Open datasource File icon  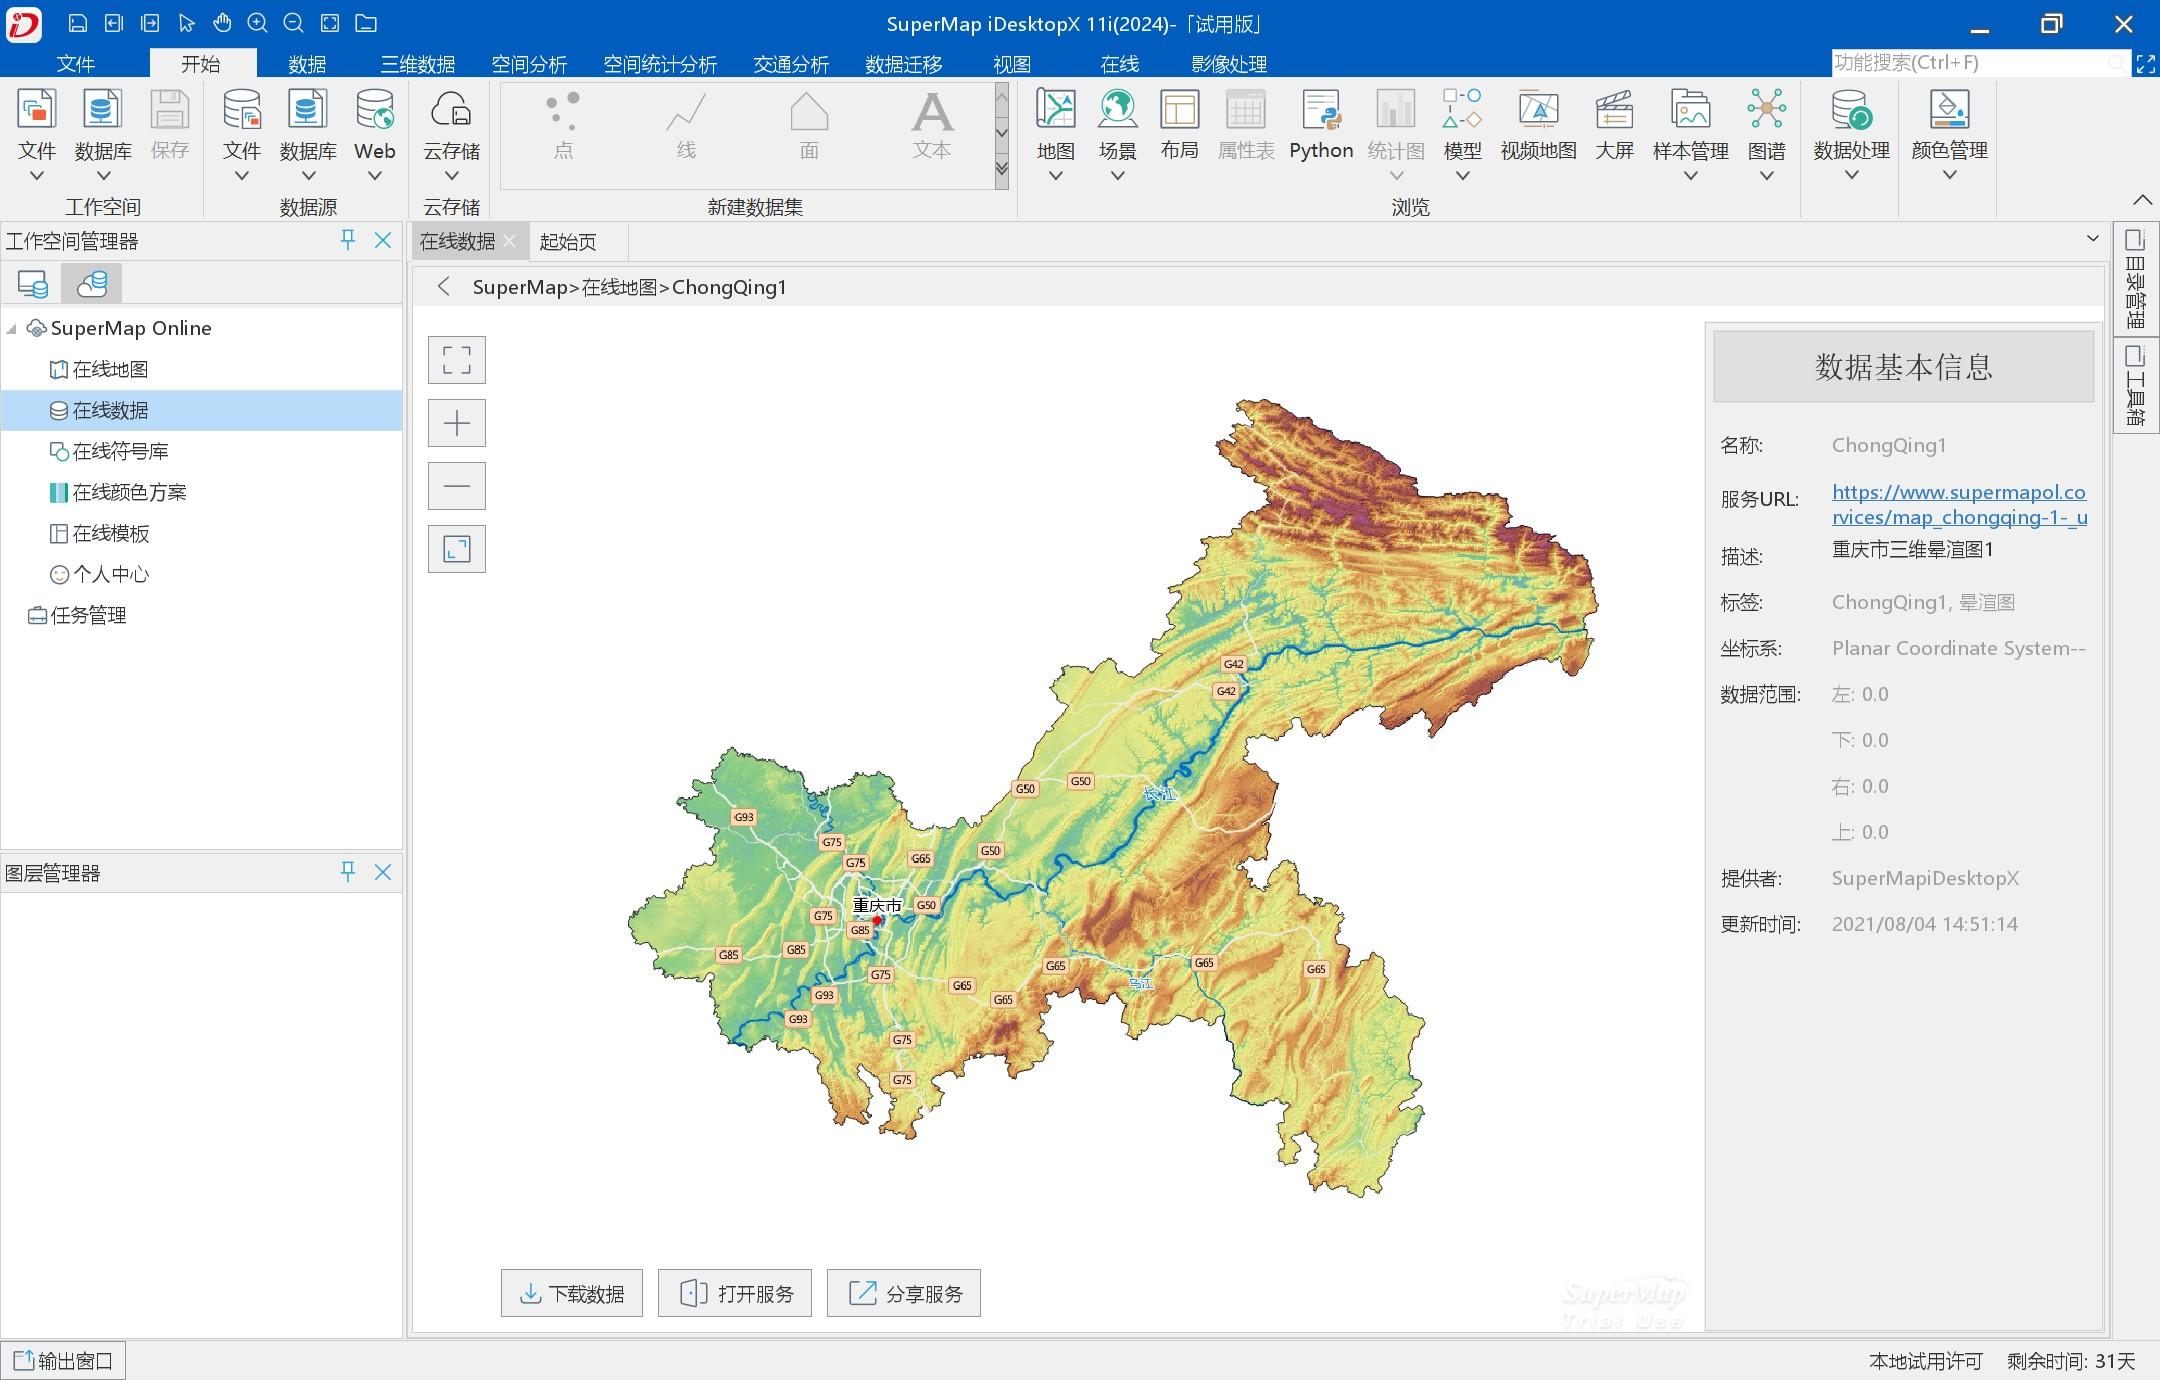(x=241, y=110)
